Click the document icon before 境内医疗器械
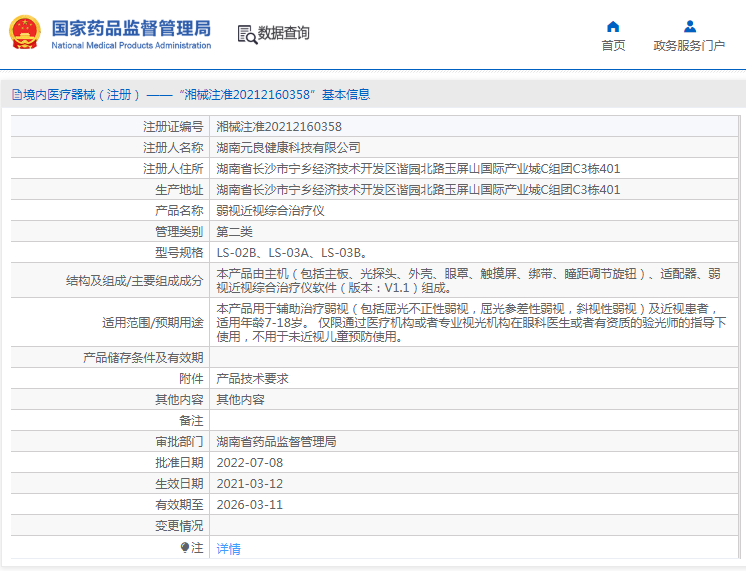The height and width of the screenshot is (571, 746). click(17, 95)
